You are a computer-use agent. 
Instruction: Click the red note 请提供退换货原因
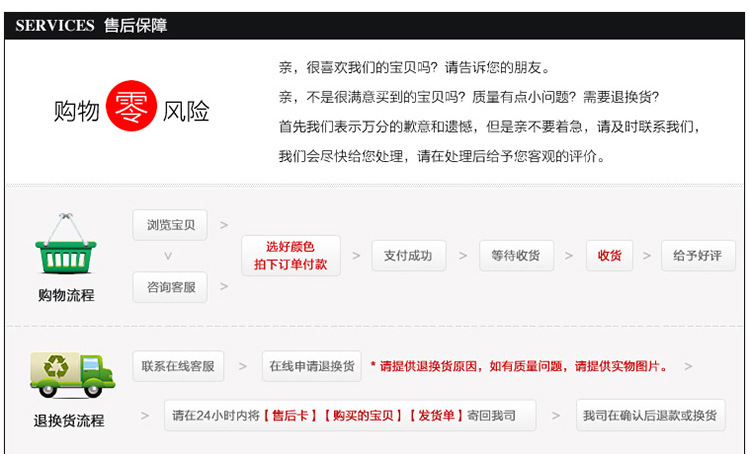[519, 366]
